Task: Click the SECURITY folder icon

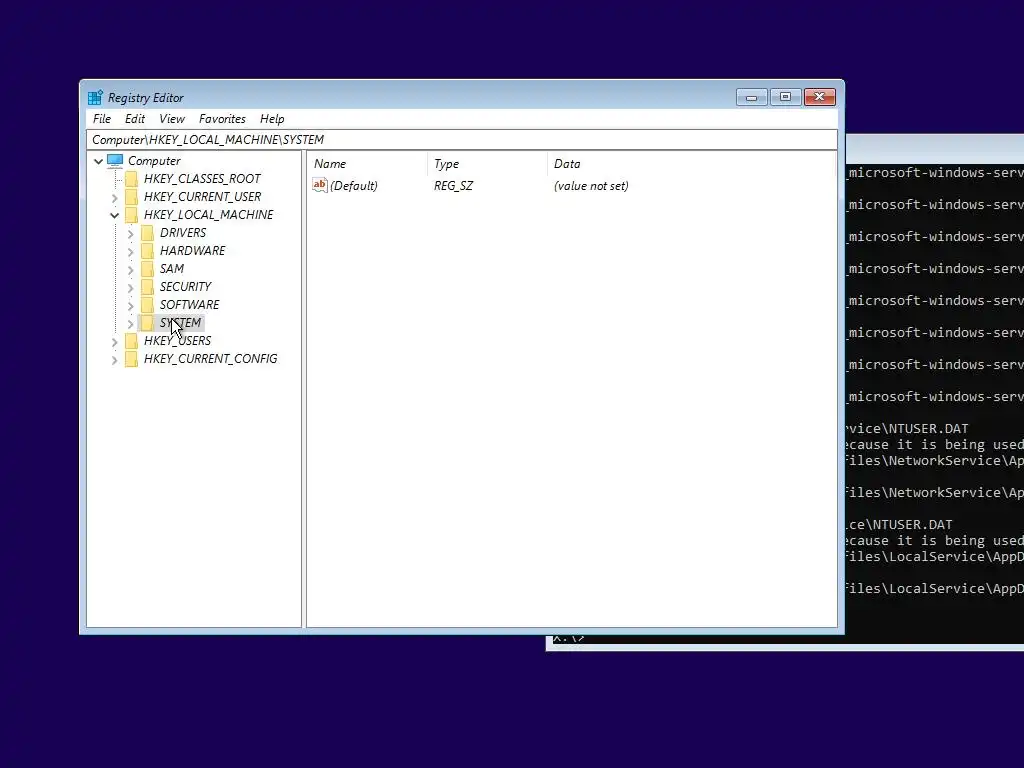Action: click(x=148, y=287)
